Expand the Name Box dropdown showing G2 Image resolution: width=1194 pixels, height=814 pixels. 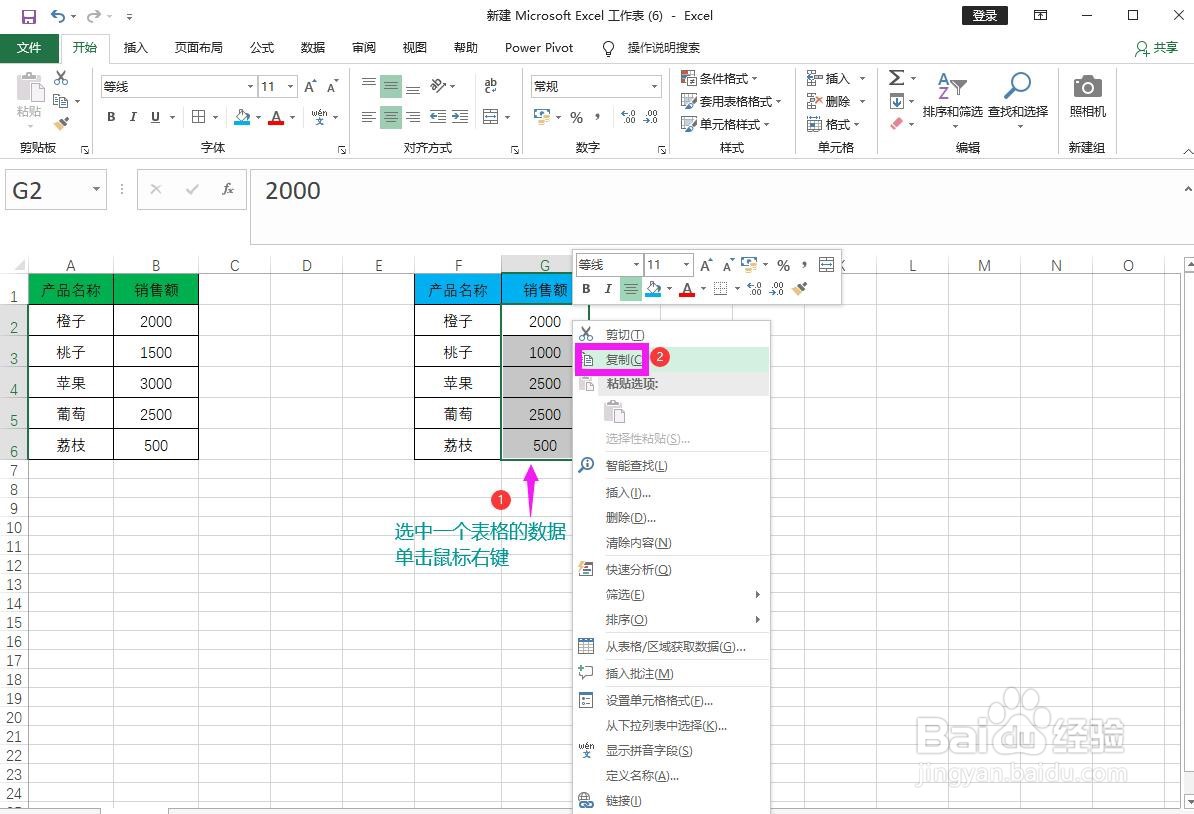(94, 189)
